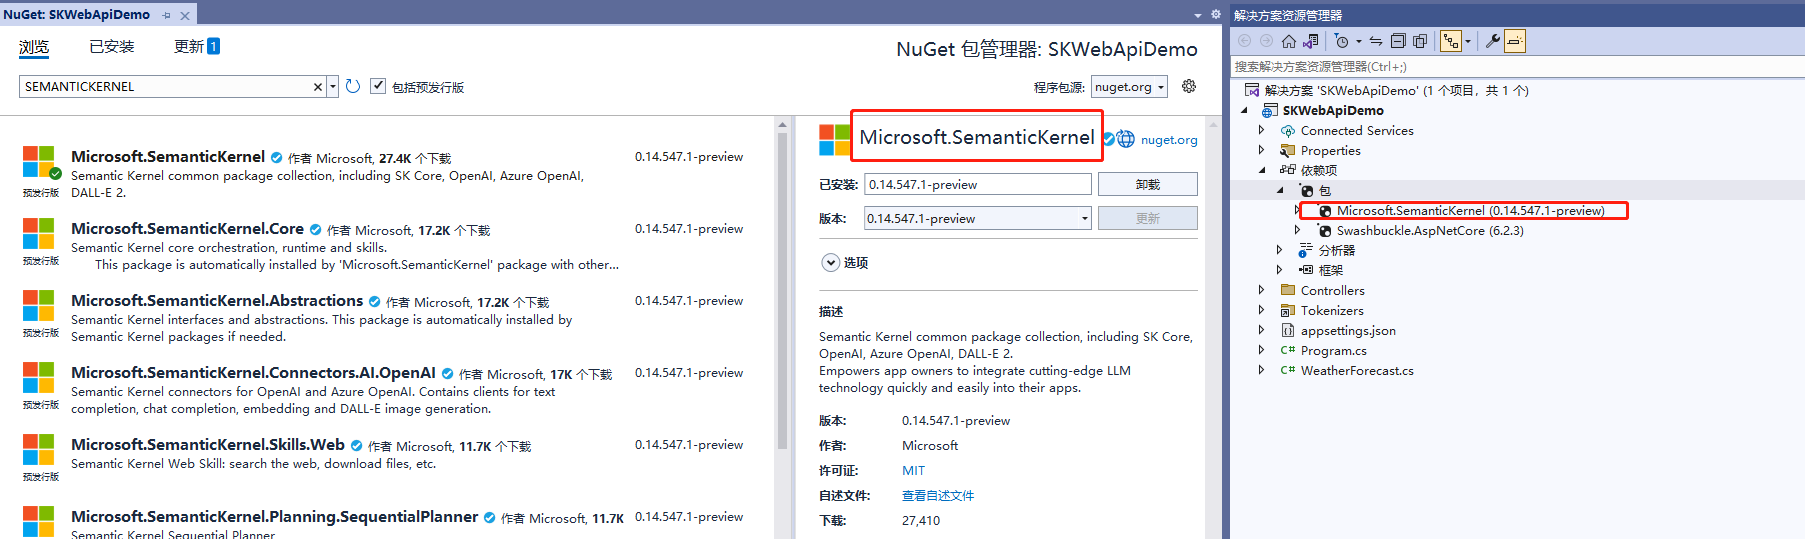Expand the 分析器 analyzers node
This screenshot has width=1805, height=539.
1280,250
